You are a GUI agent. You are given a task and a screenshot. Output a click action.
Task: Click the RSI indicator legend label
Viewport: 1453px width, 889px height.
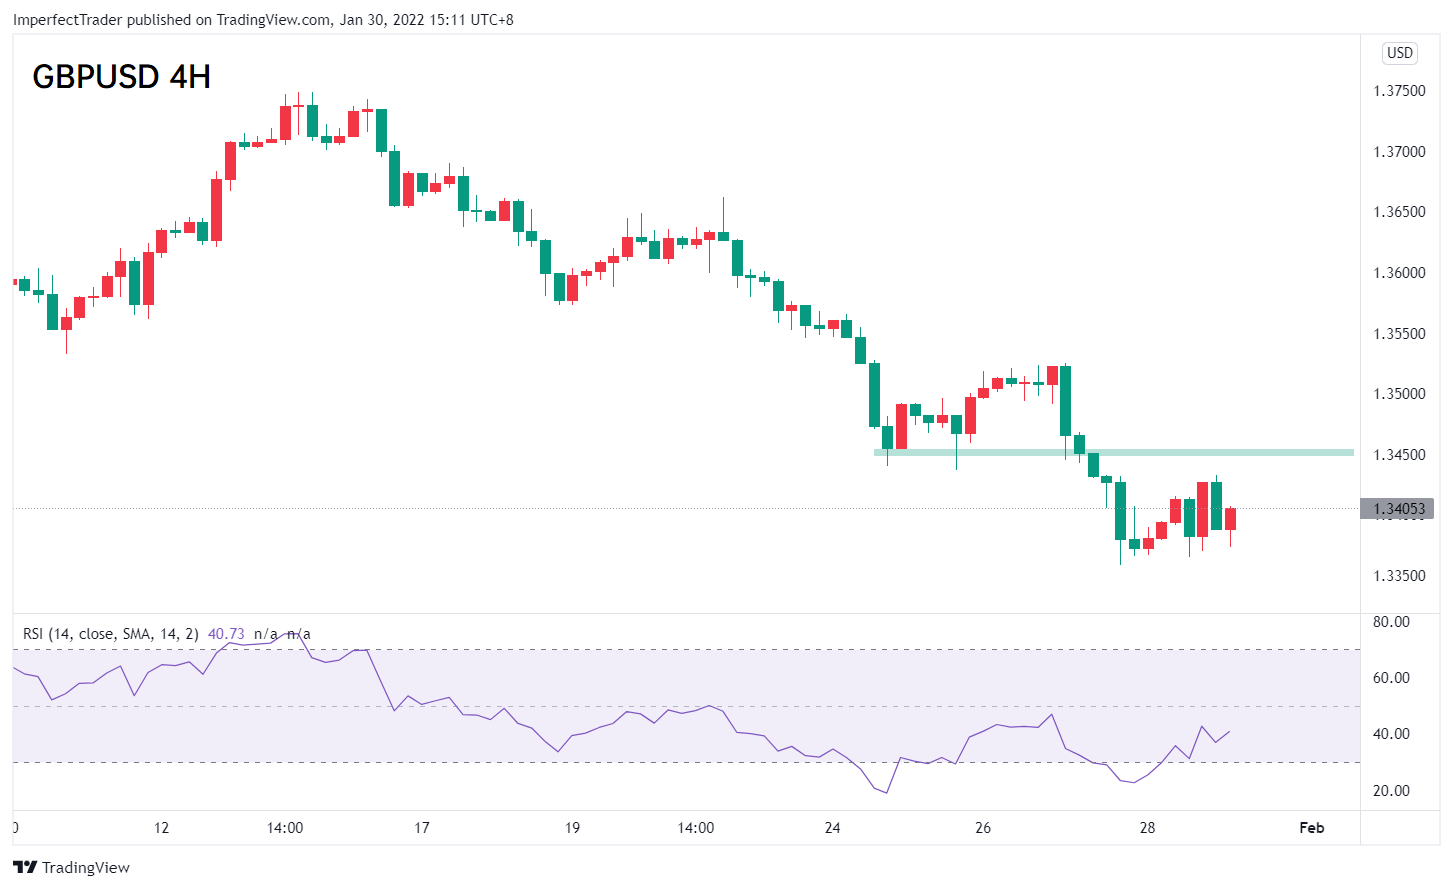111,634
